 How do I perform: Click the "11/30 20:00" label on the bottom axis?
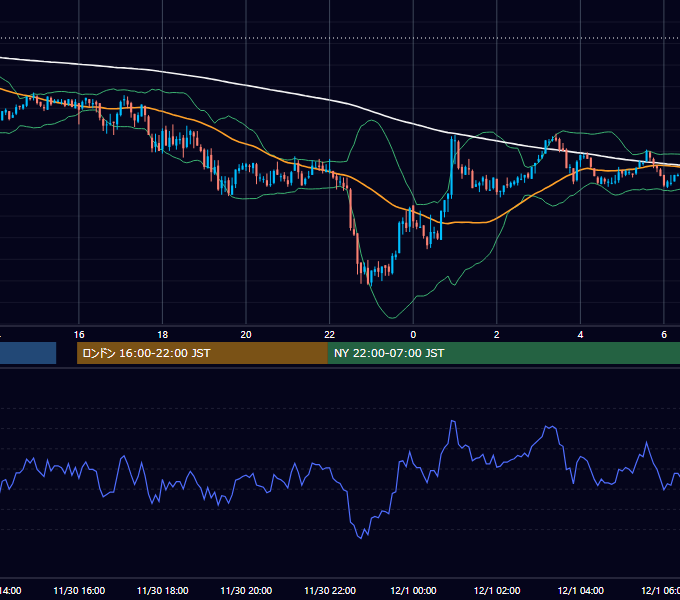point(246,590)
